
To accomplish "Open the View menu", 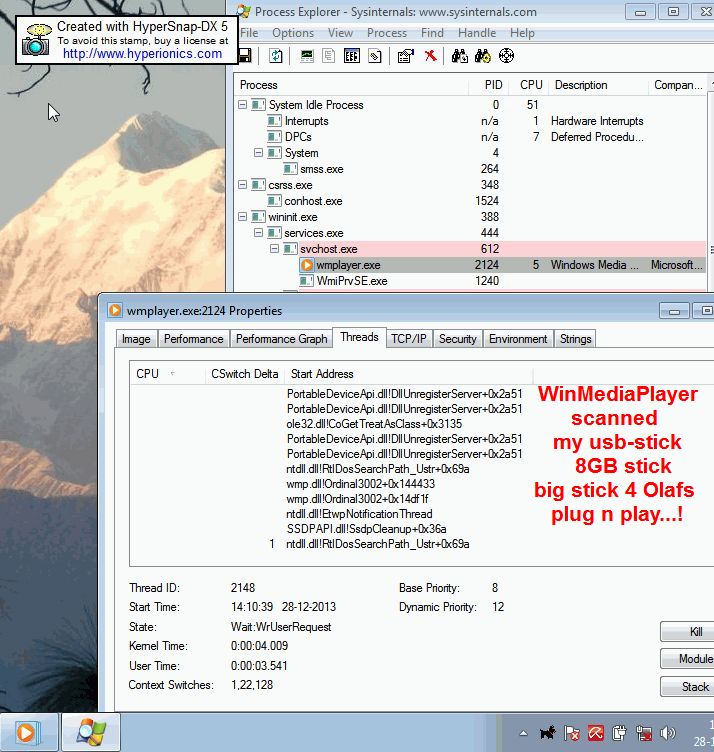I will pyautogui.click(x=340, y=33).
